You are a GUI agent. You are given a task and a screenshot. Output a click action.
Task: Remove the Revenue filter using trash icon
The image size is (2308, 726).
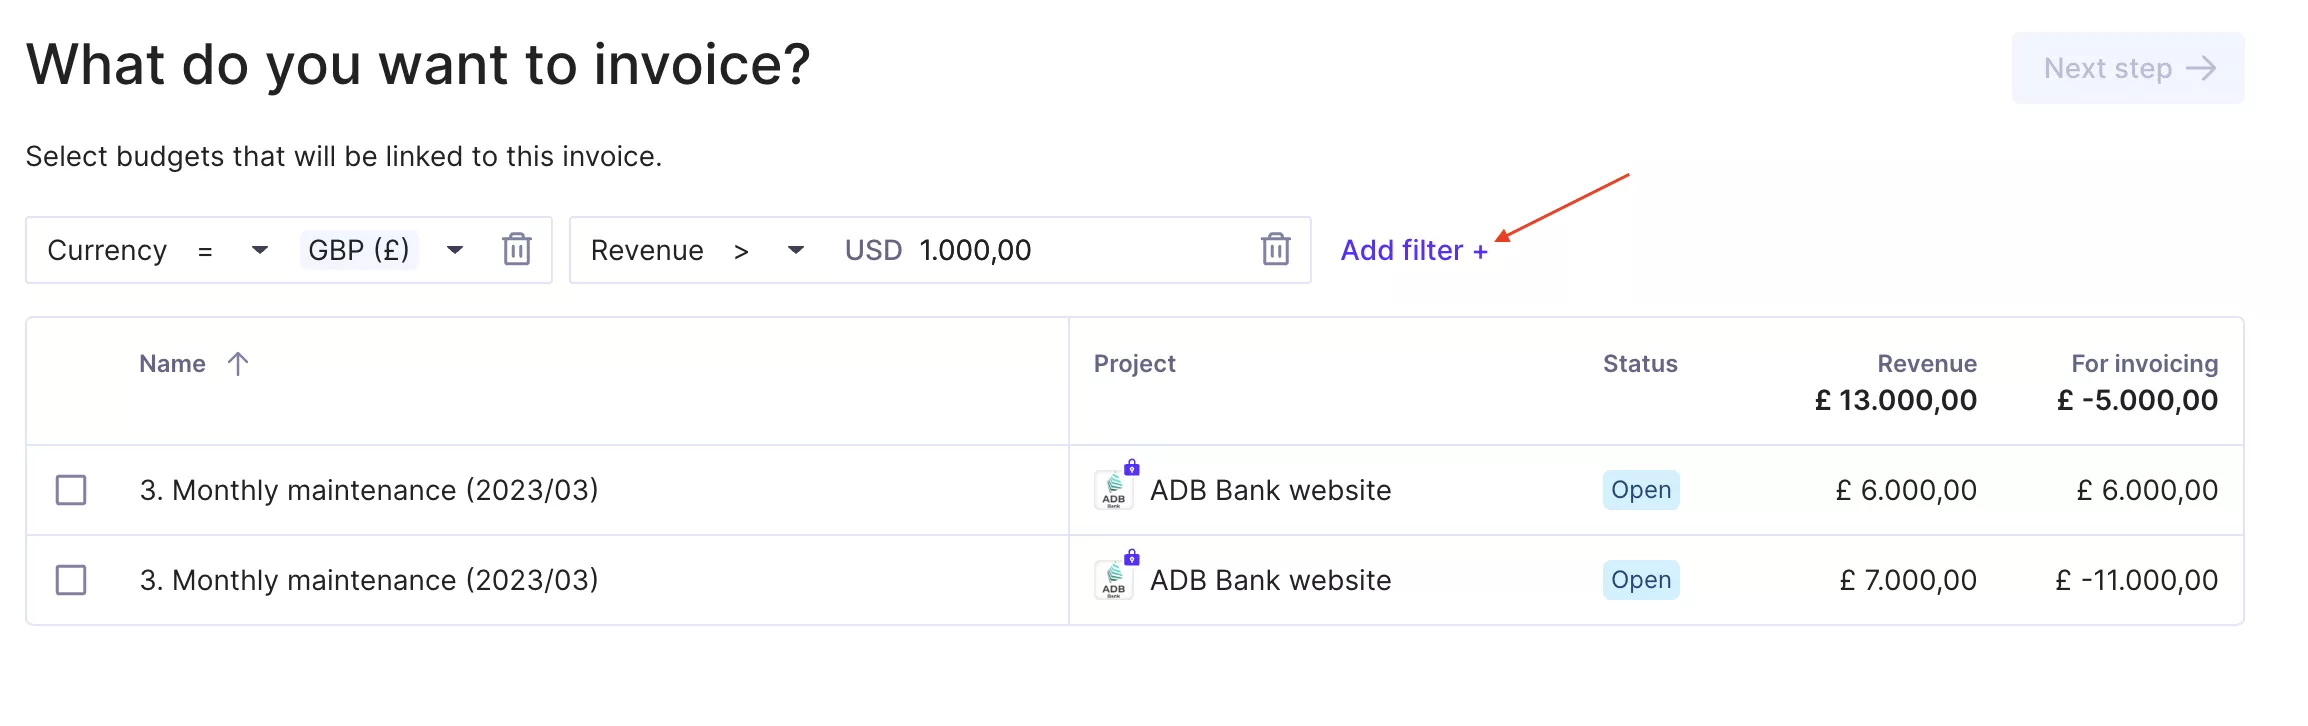click(x=1275, y=249)
